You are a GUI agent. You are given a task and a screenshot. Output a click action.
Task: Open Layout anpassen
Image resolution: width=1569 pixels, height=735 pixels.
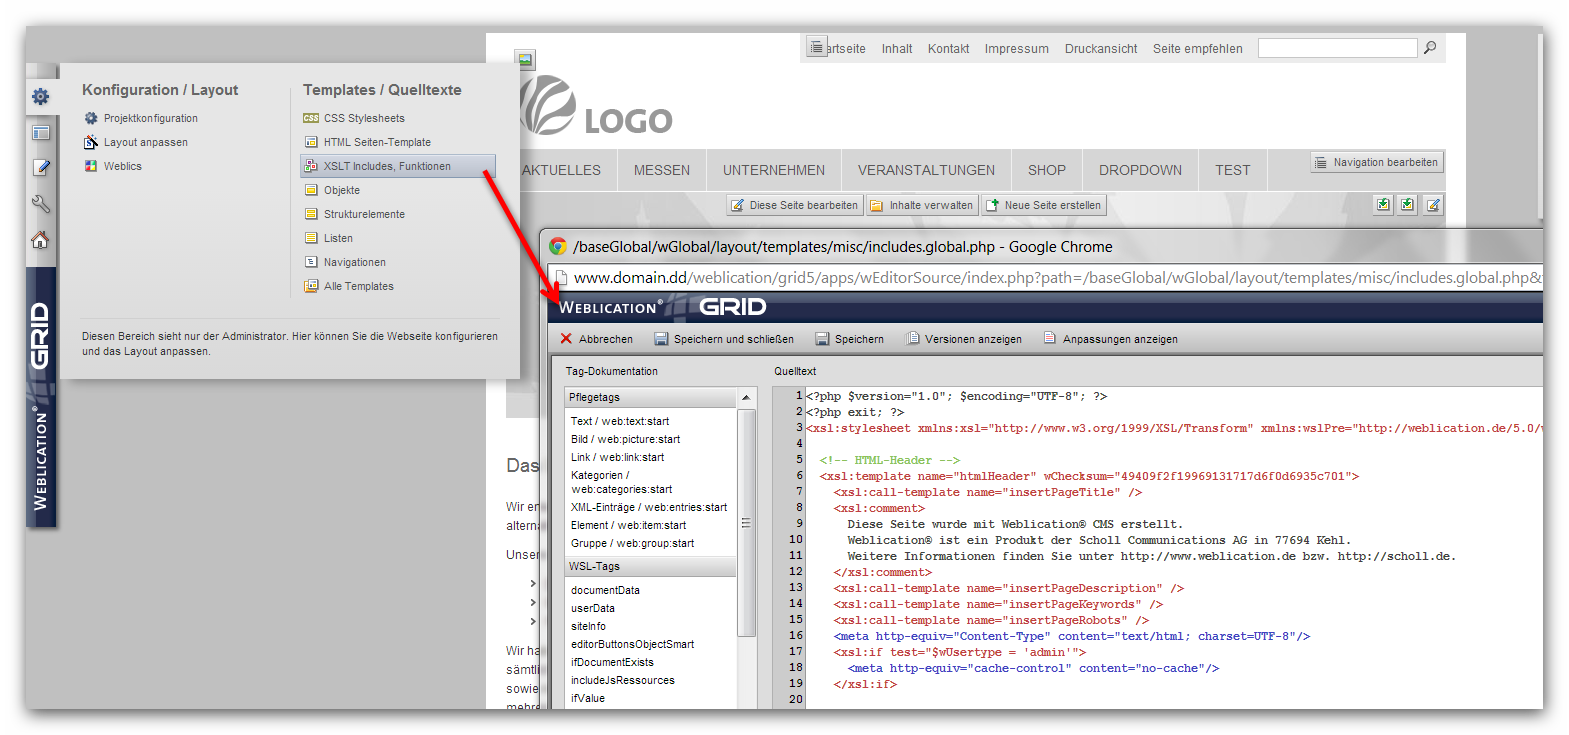pos(146,142)
